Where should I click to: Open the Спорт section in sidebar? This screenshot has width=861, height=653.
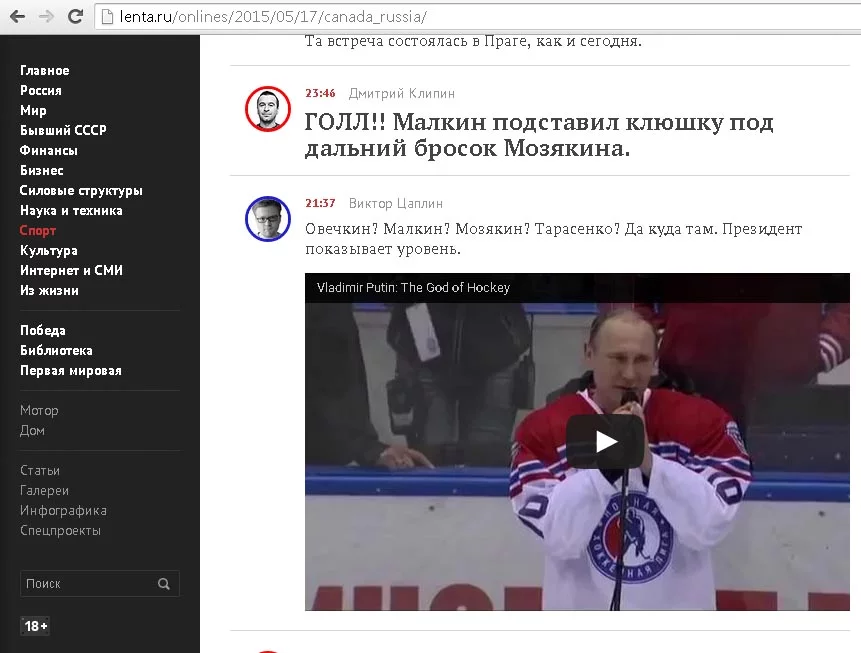[38, 231]
